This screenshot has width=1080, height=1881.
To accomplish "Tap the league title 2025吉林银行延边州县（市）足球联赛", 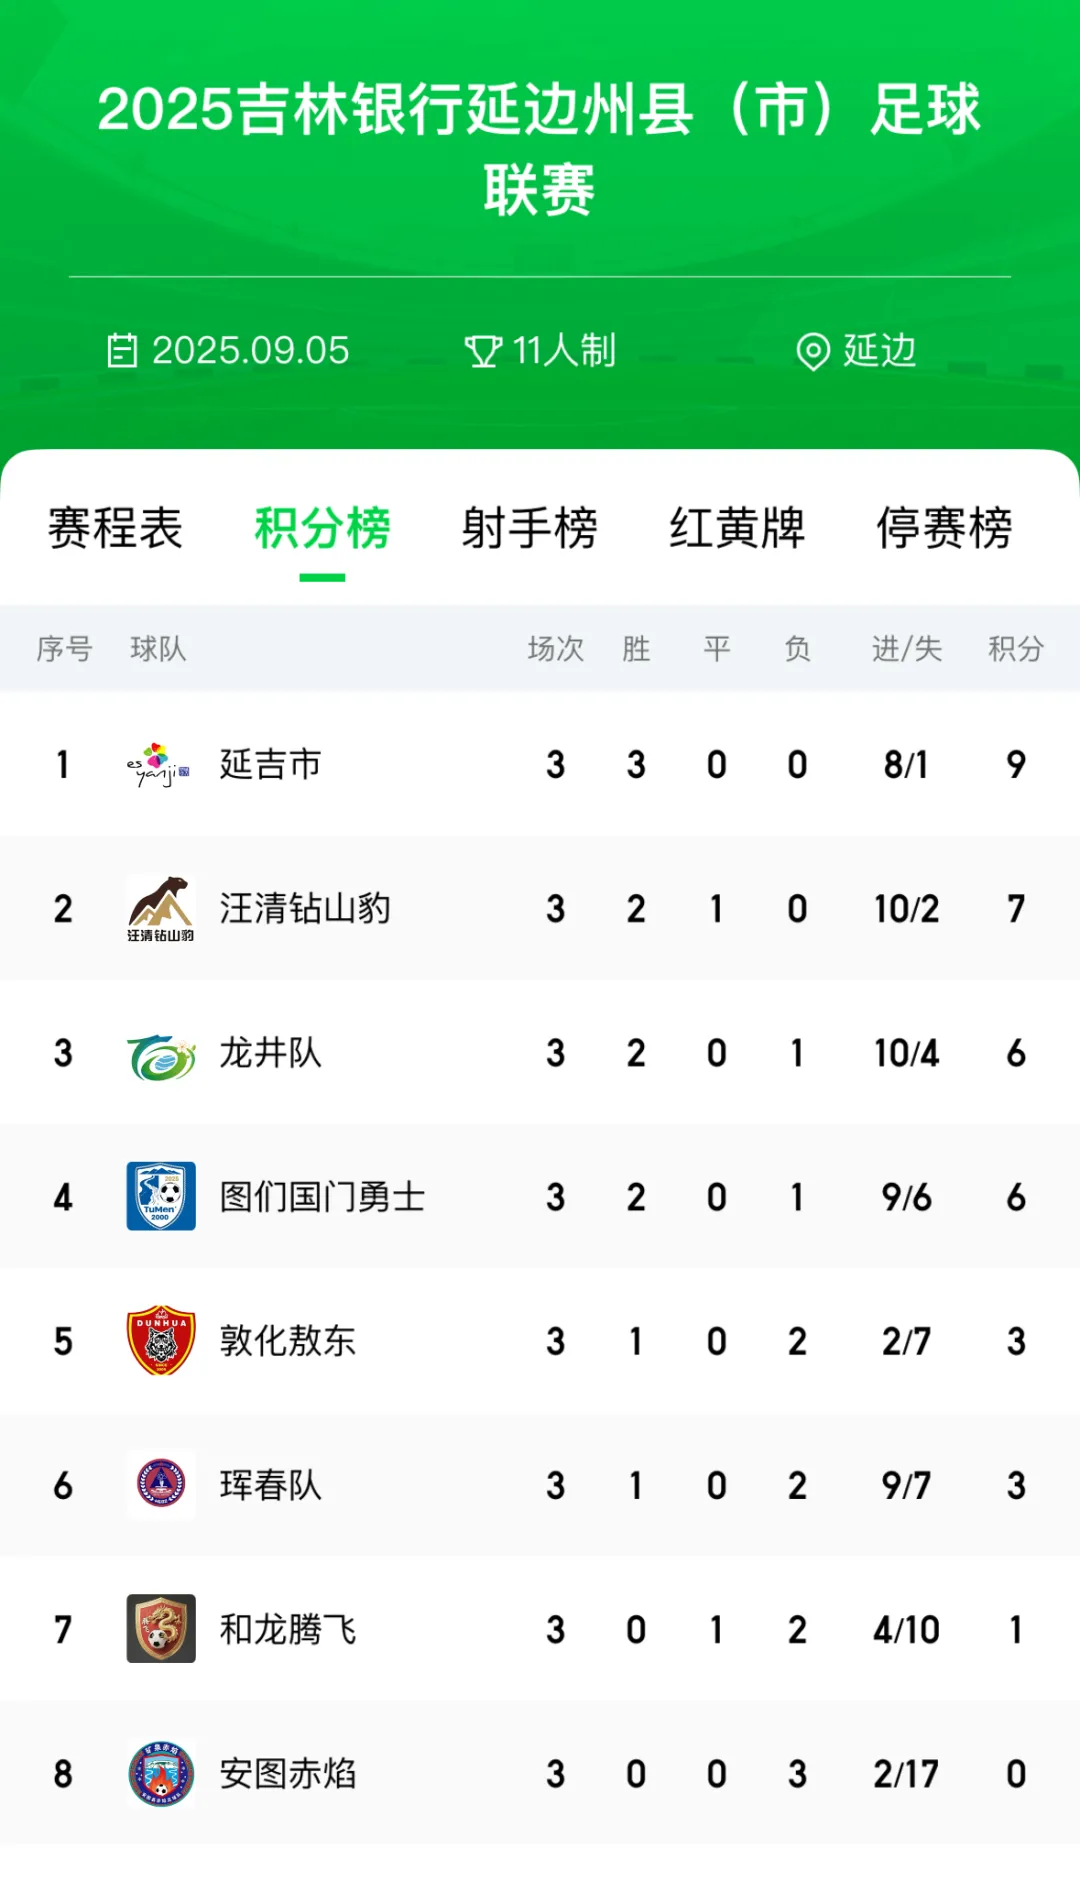I will coord(540,149).
